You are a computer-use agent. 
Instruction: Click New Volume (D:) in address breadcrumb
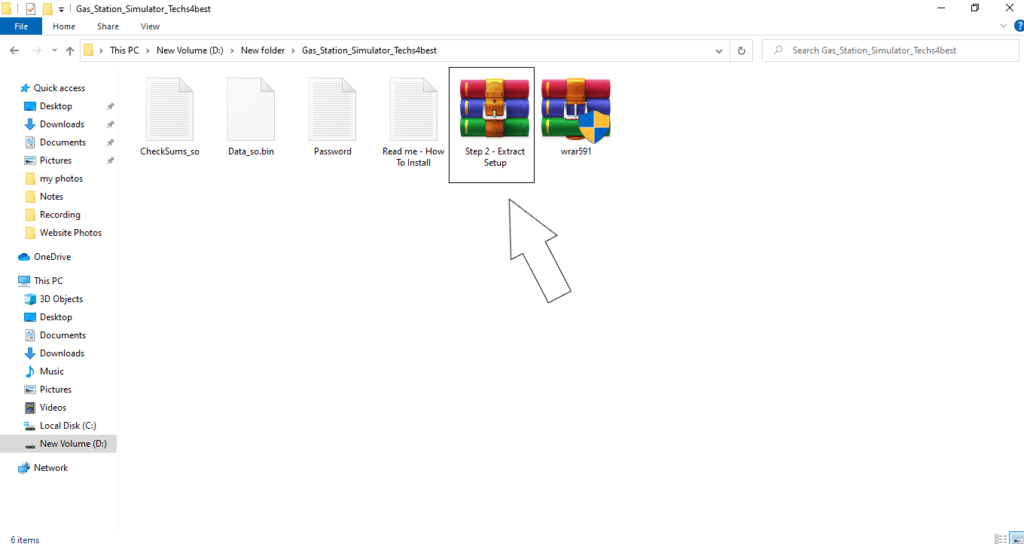tap(190, 50)
